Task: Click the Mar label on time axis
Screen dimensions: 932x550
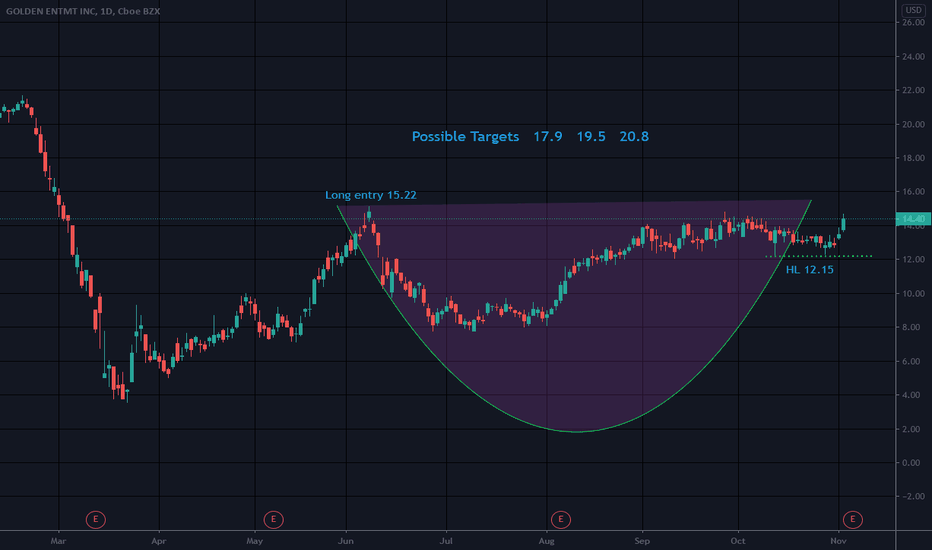Action: (58, 541)
